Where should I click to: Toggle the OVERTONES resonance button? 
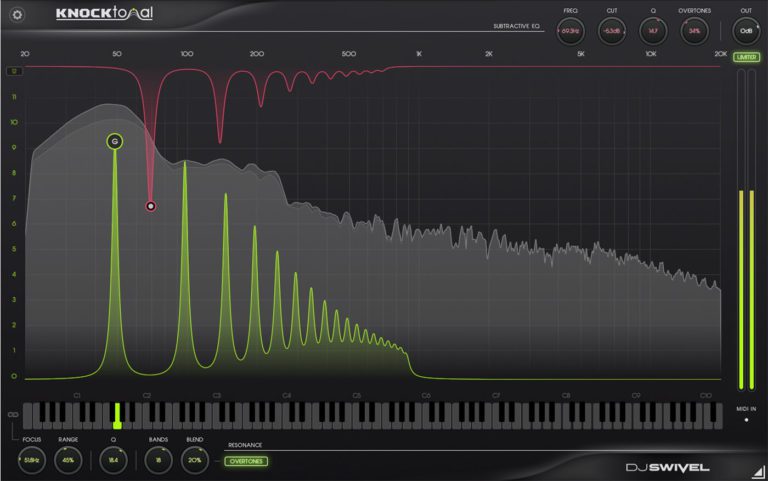(245, 461)
